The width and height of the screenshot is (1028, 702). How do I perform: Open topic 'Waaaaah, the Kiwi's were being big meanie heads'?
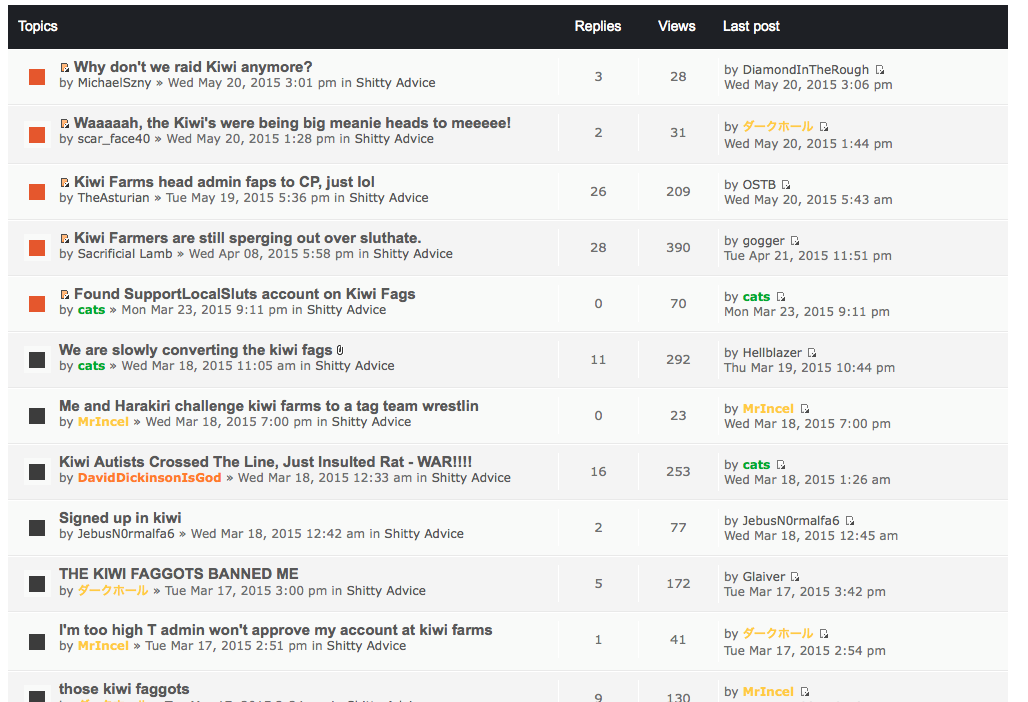coord(292,123)
